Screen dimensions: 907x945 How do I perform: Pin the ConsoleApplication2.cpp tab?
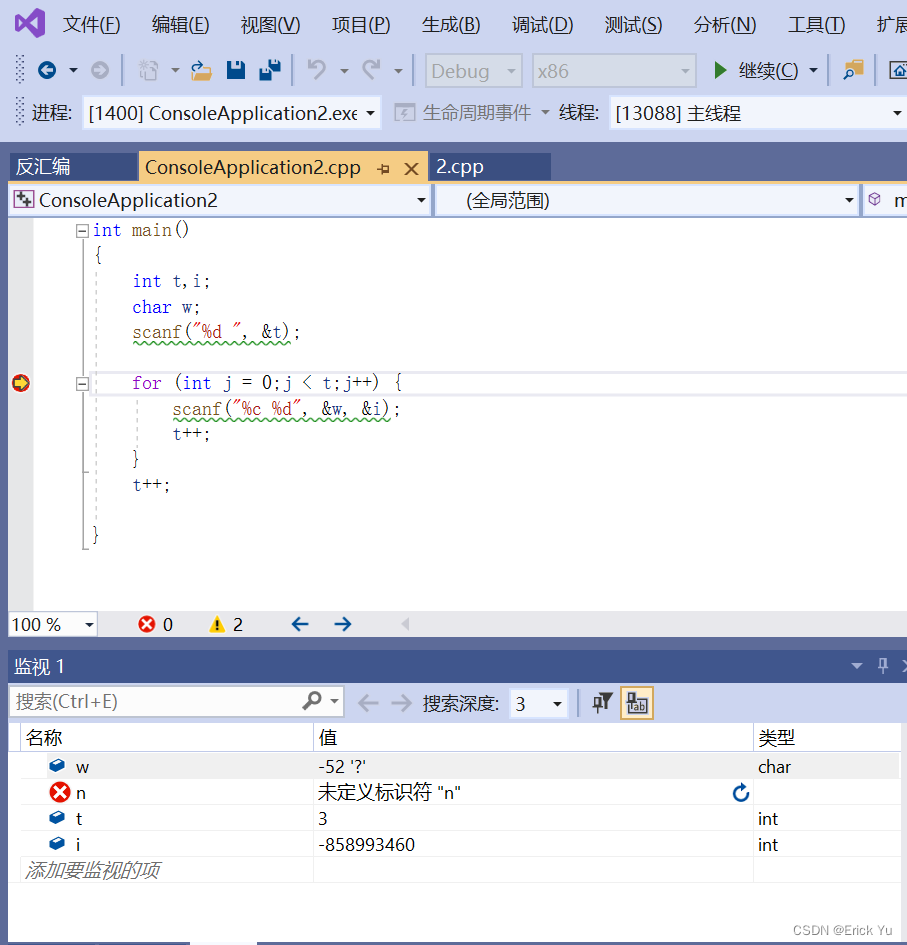tap(383, 169)
